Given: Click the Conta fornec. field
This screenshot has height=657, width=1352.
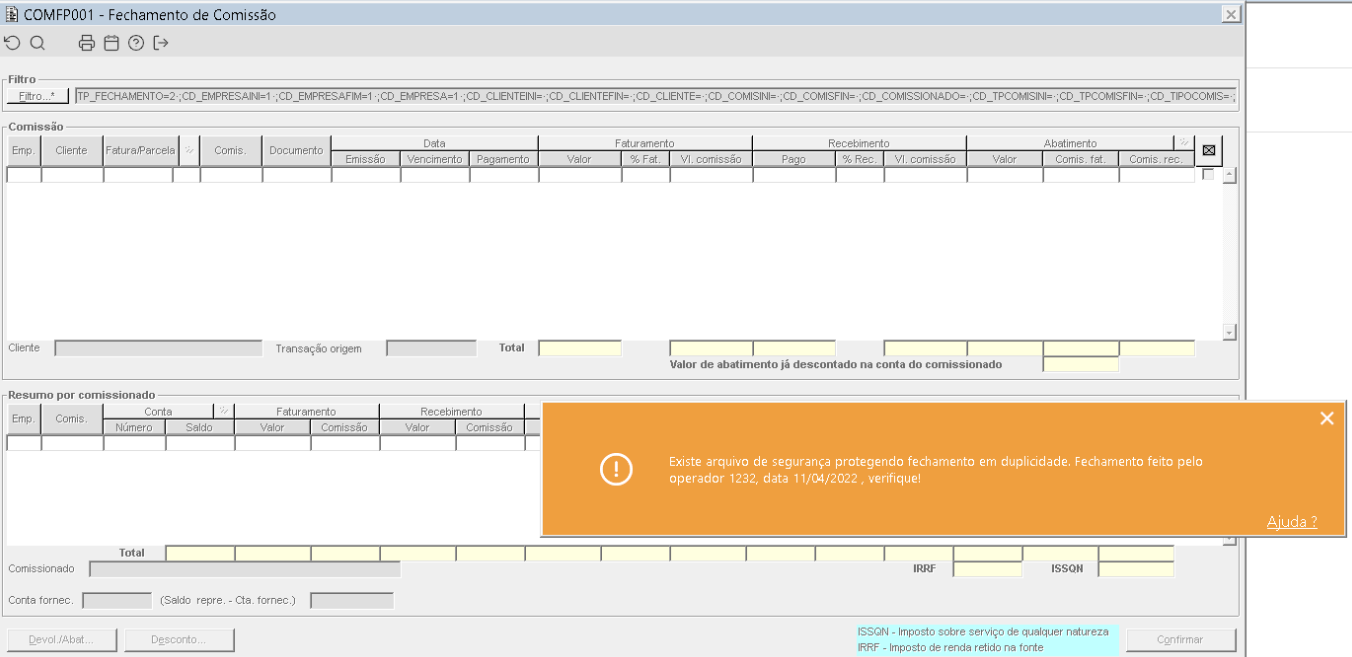Looking at the screenshot, I should (x=116, y=600).
